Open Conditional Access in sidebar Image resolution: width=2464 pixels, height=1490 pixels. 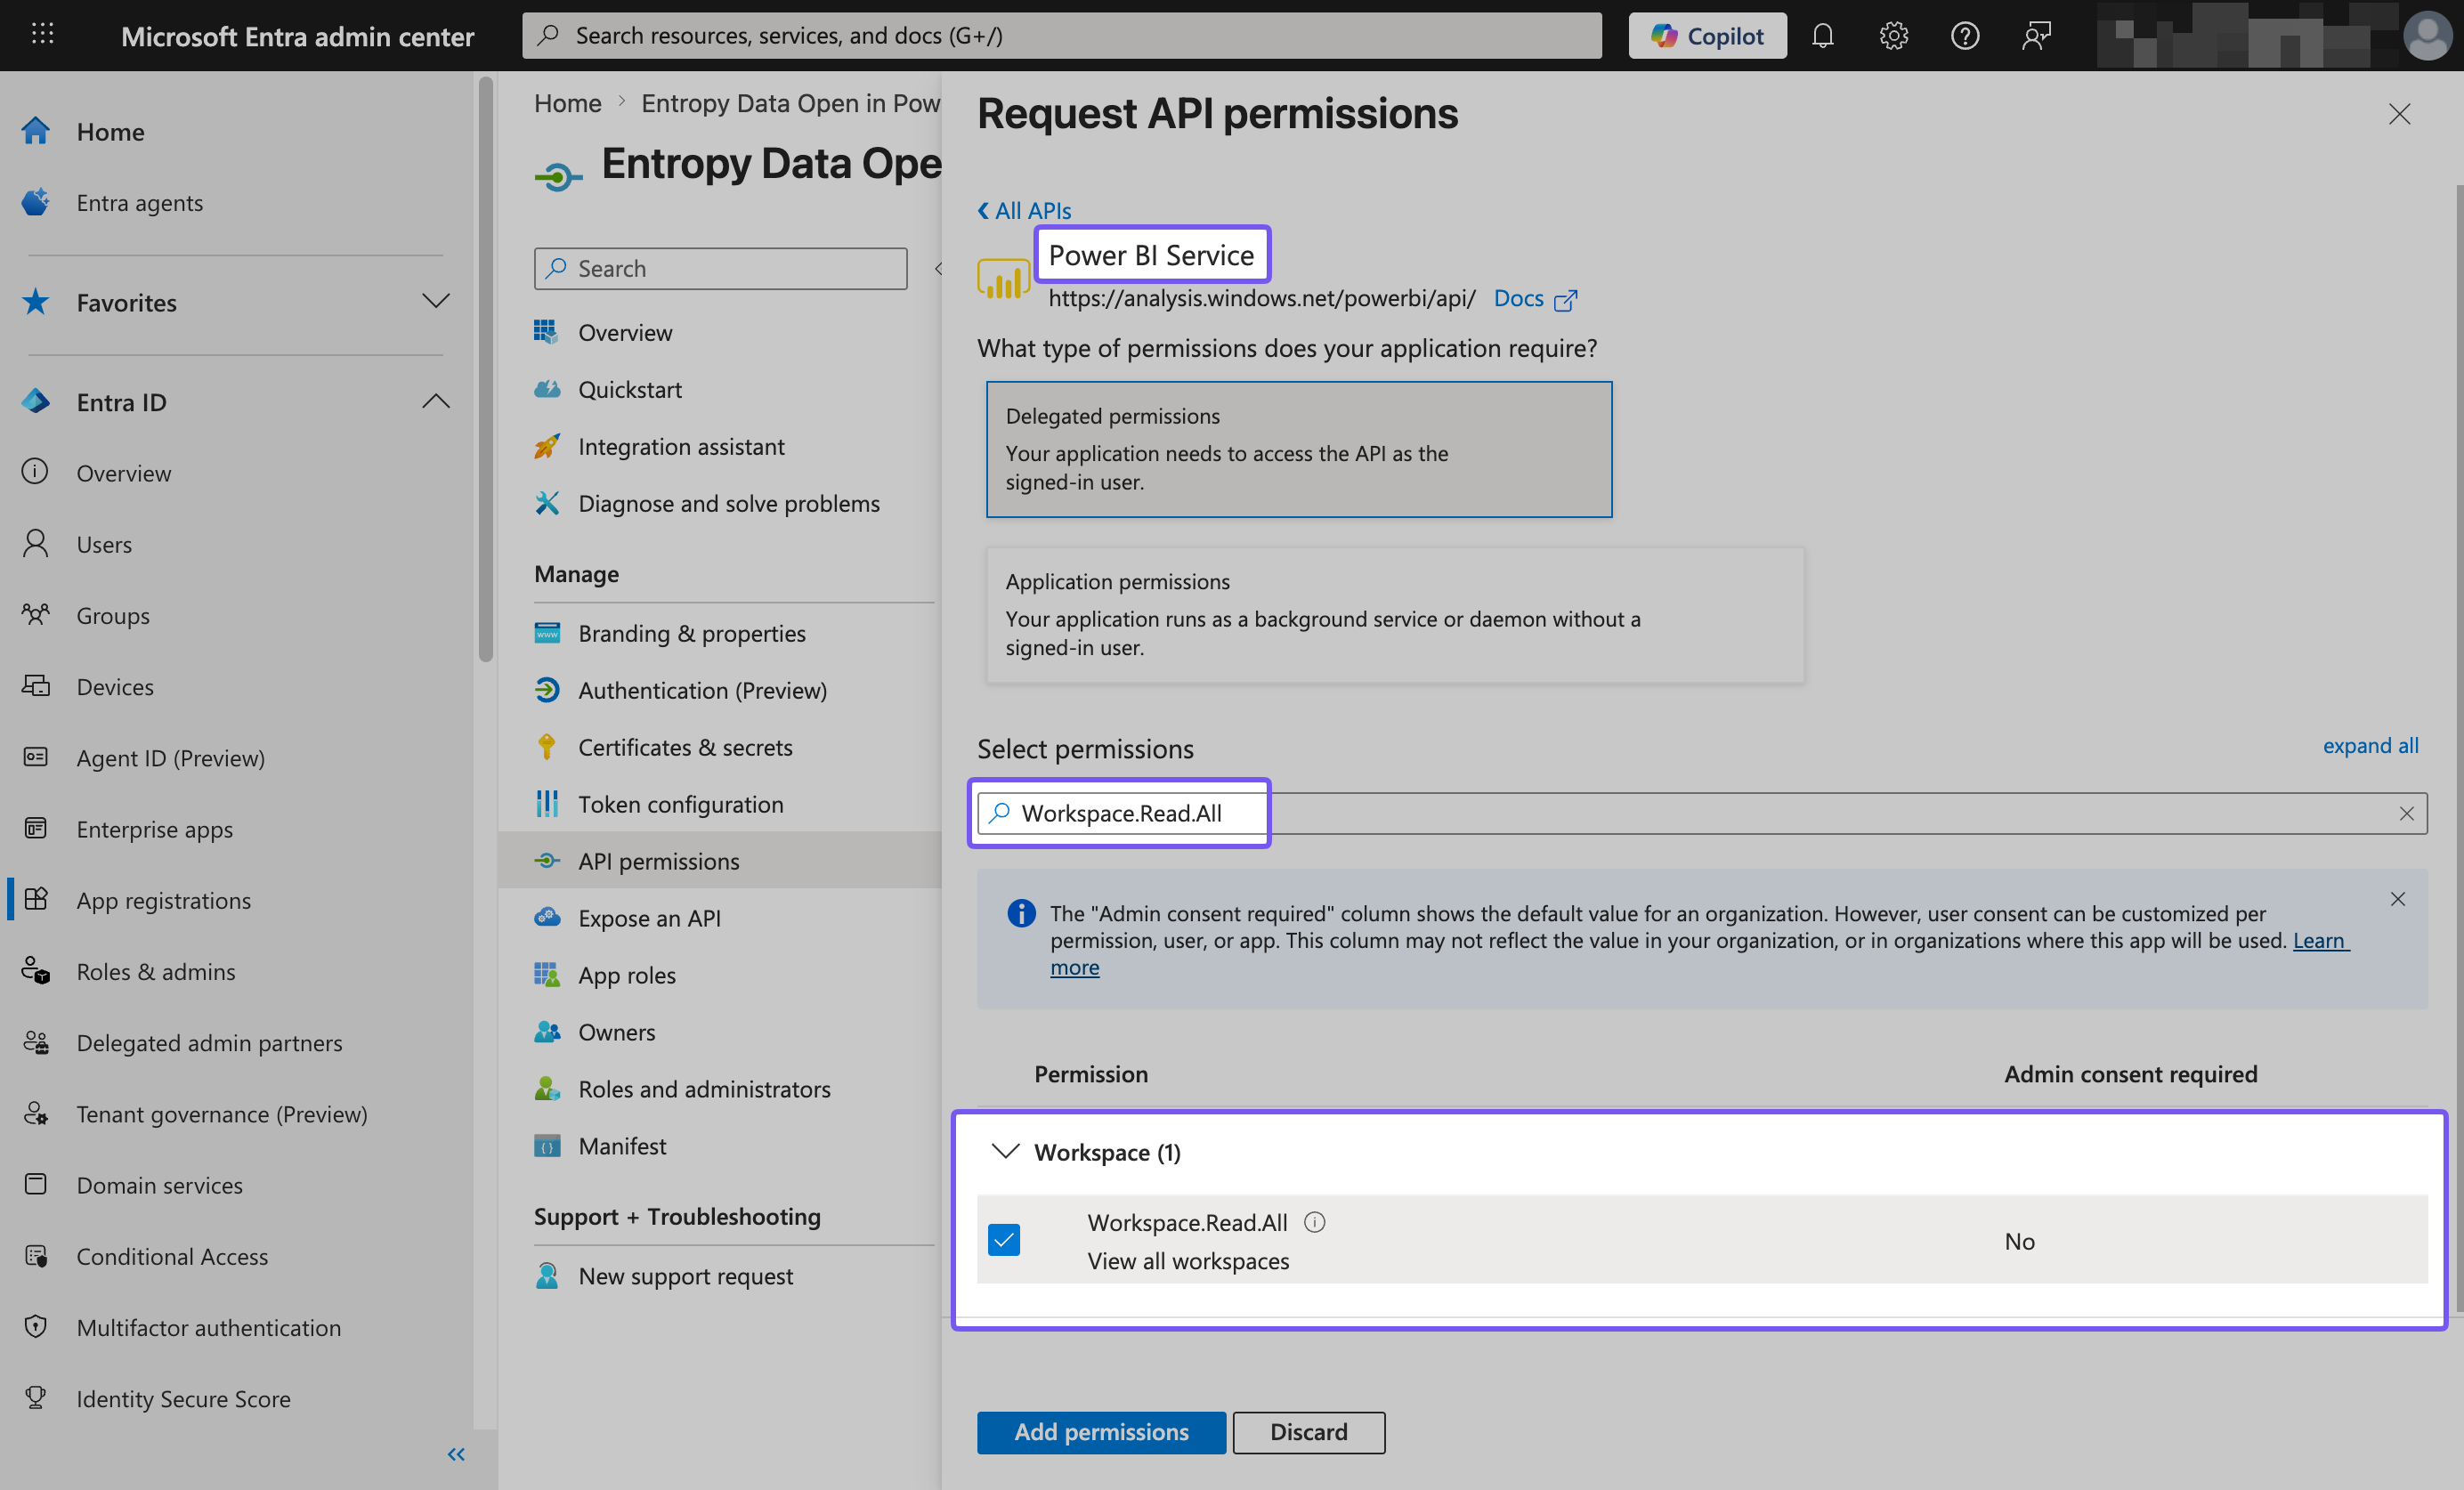[x=172, y=1255]
